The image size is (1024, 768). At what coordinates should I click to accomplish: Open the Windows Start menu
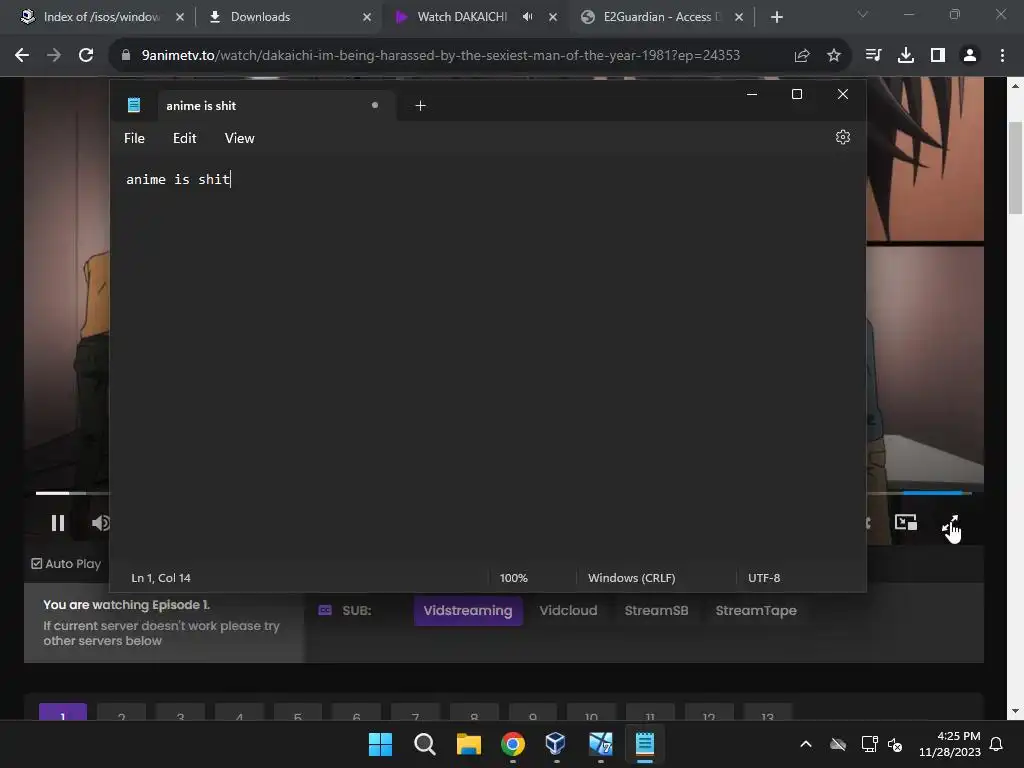(x=381, y=744)
